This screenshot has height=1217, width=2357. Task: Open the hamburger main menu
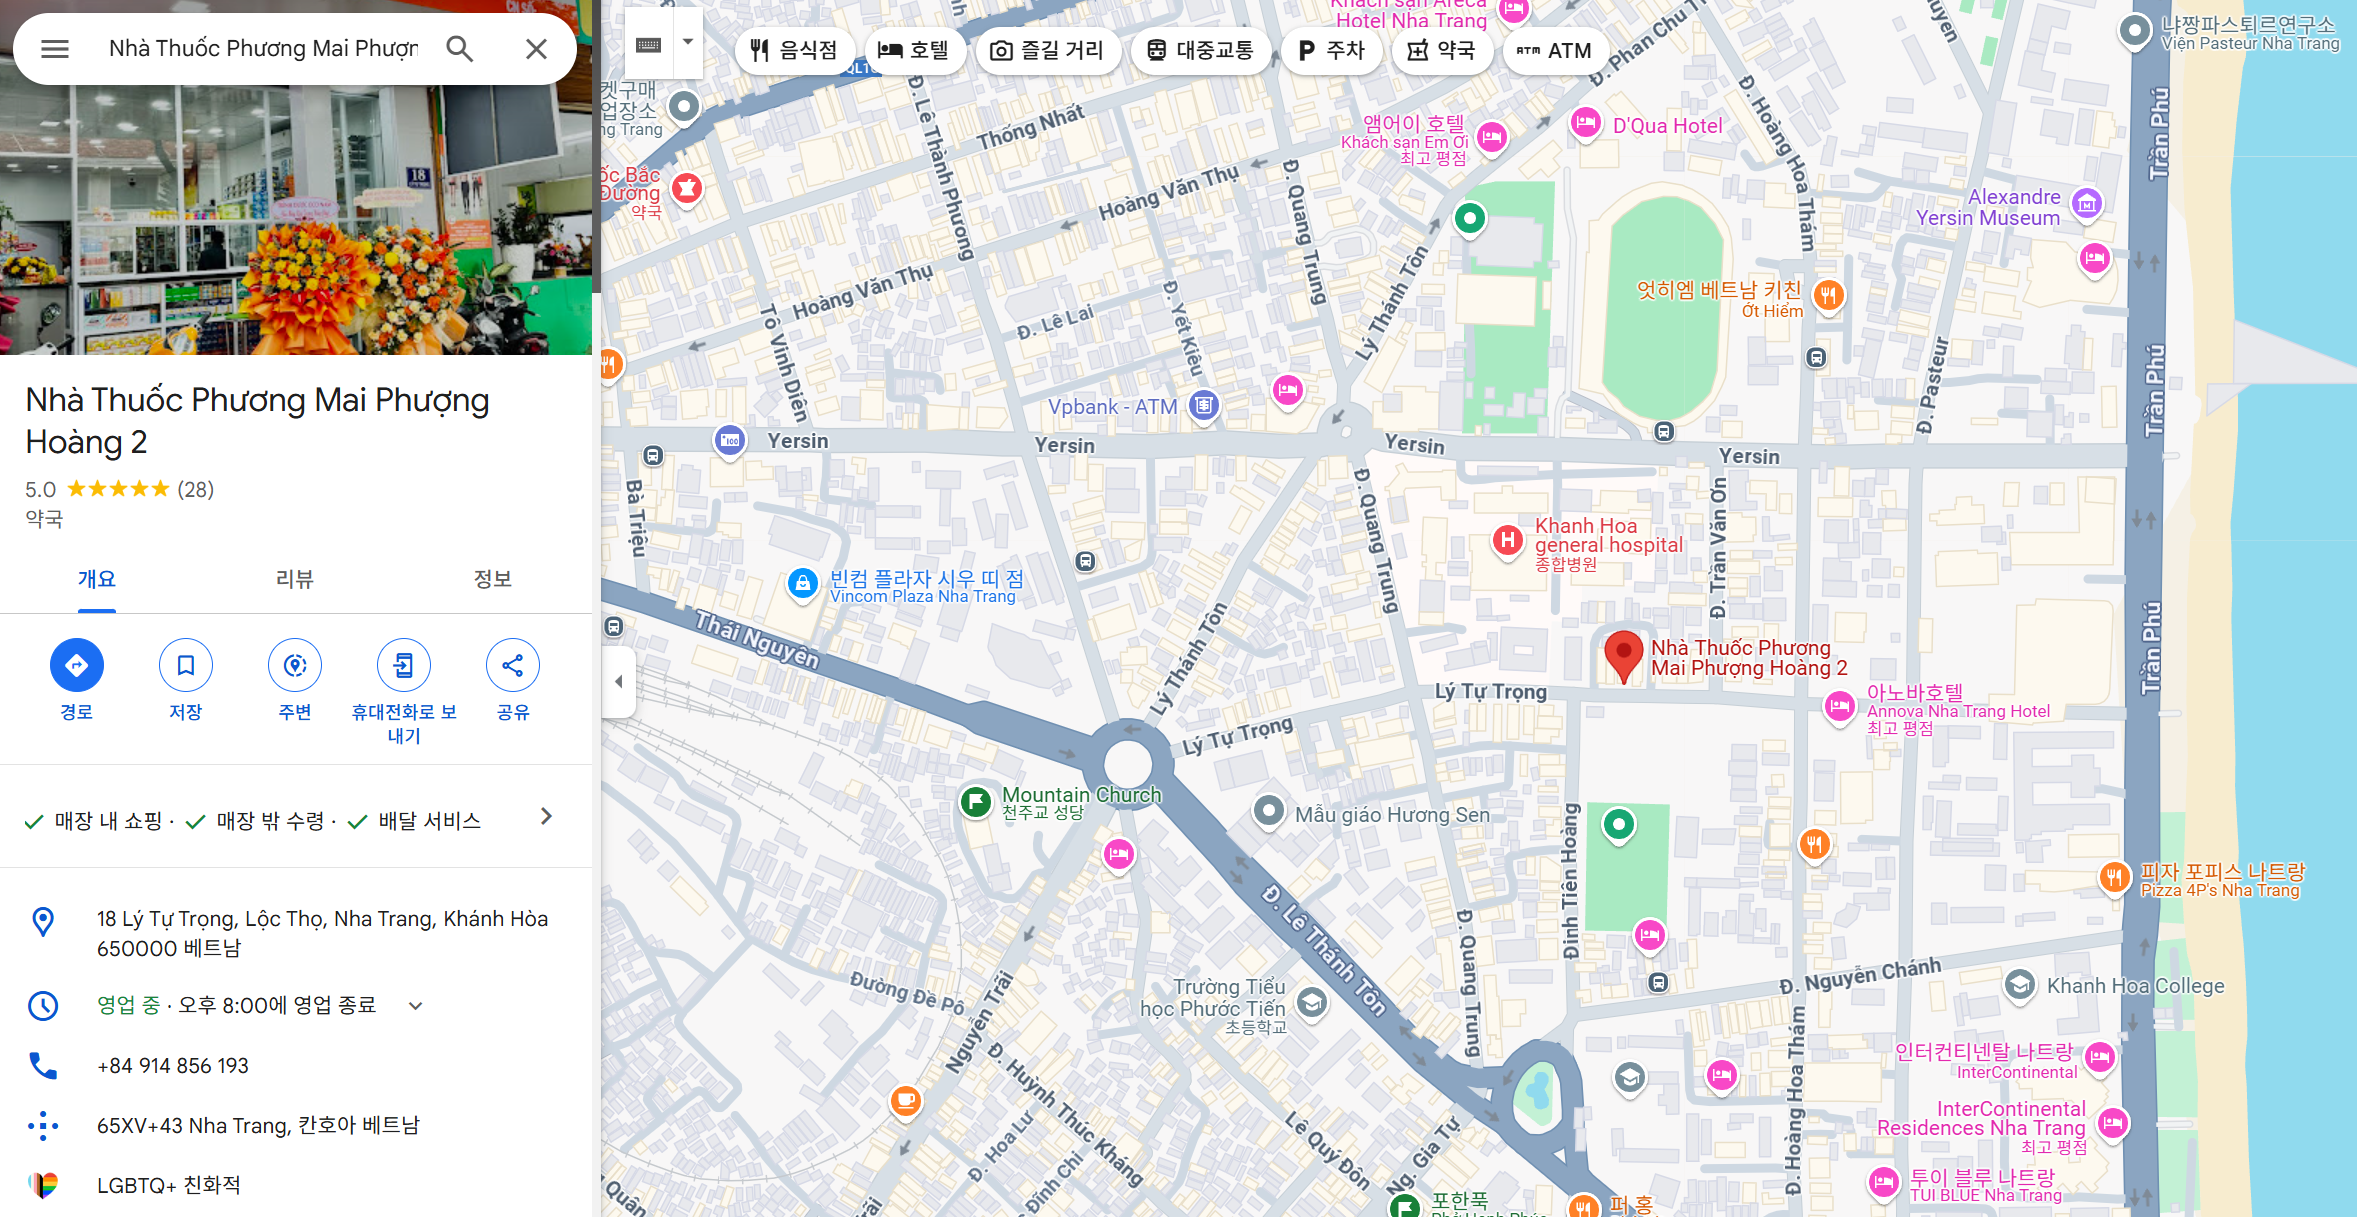tap(55, 49)
